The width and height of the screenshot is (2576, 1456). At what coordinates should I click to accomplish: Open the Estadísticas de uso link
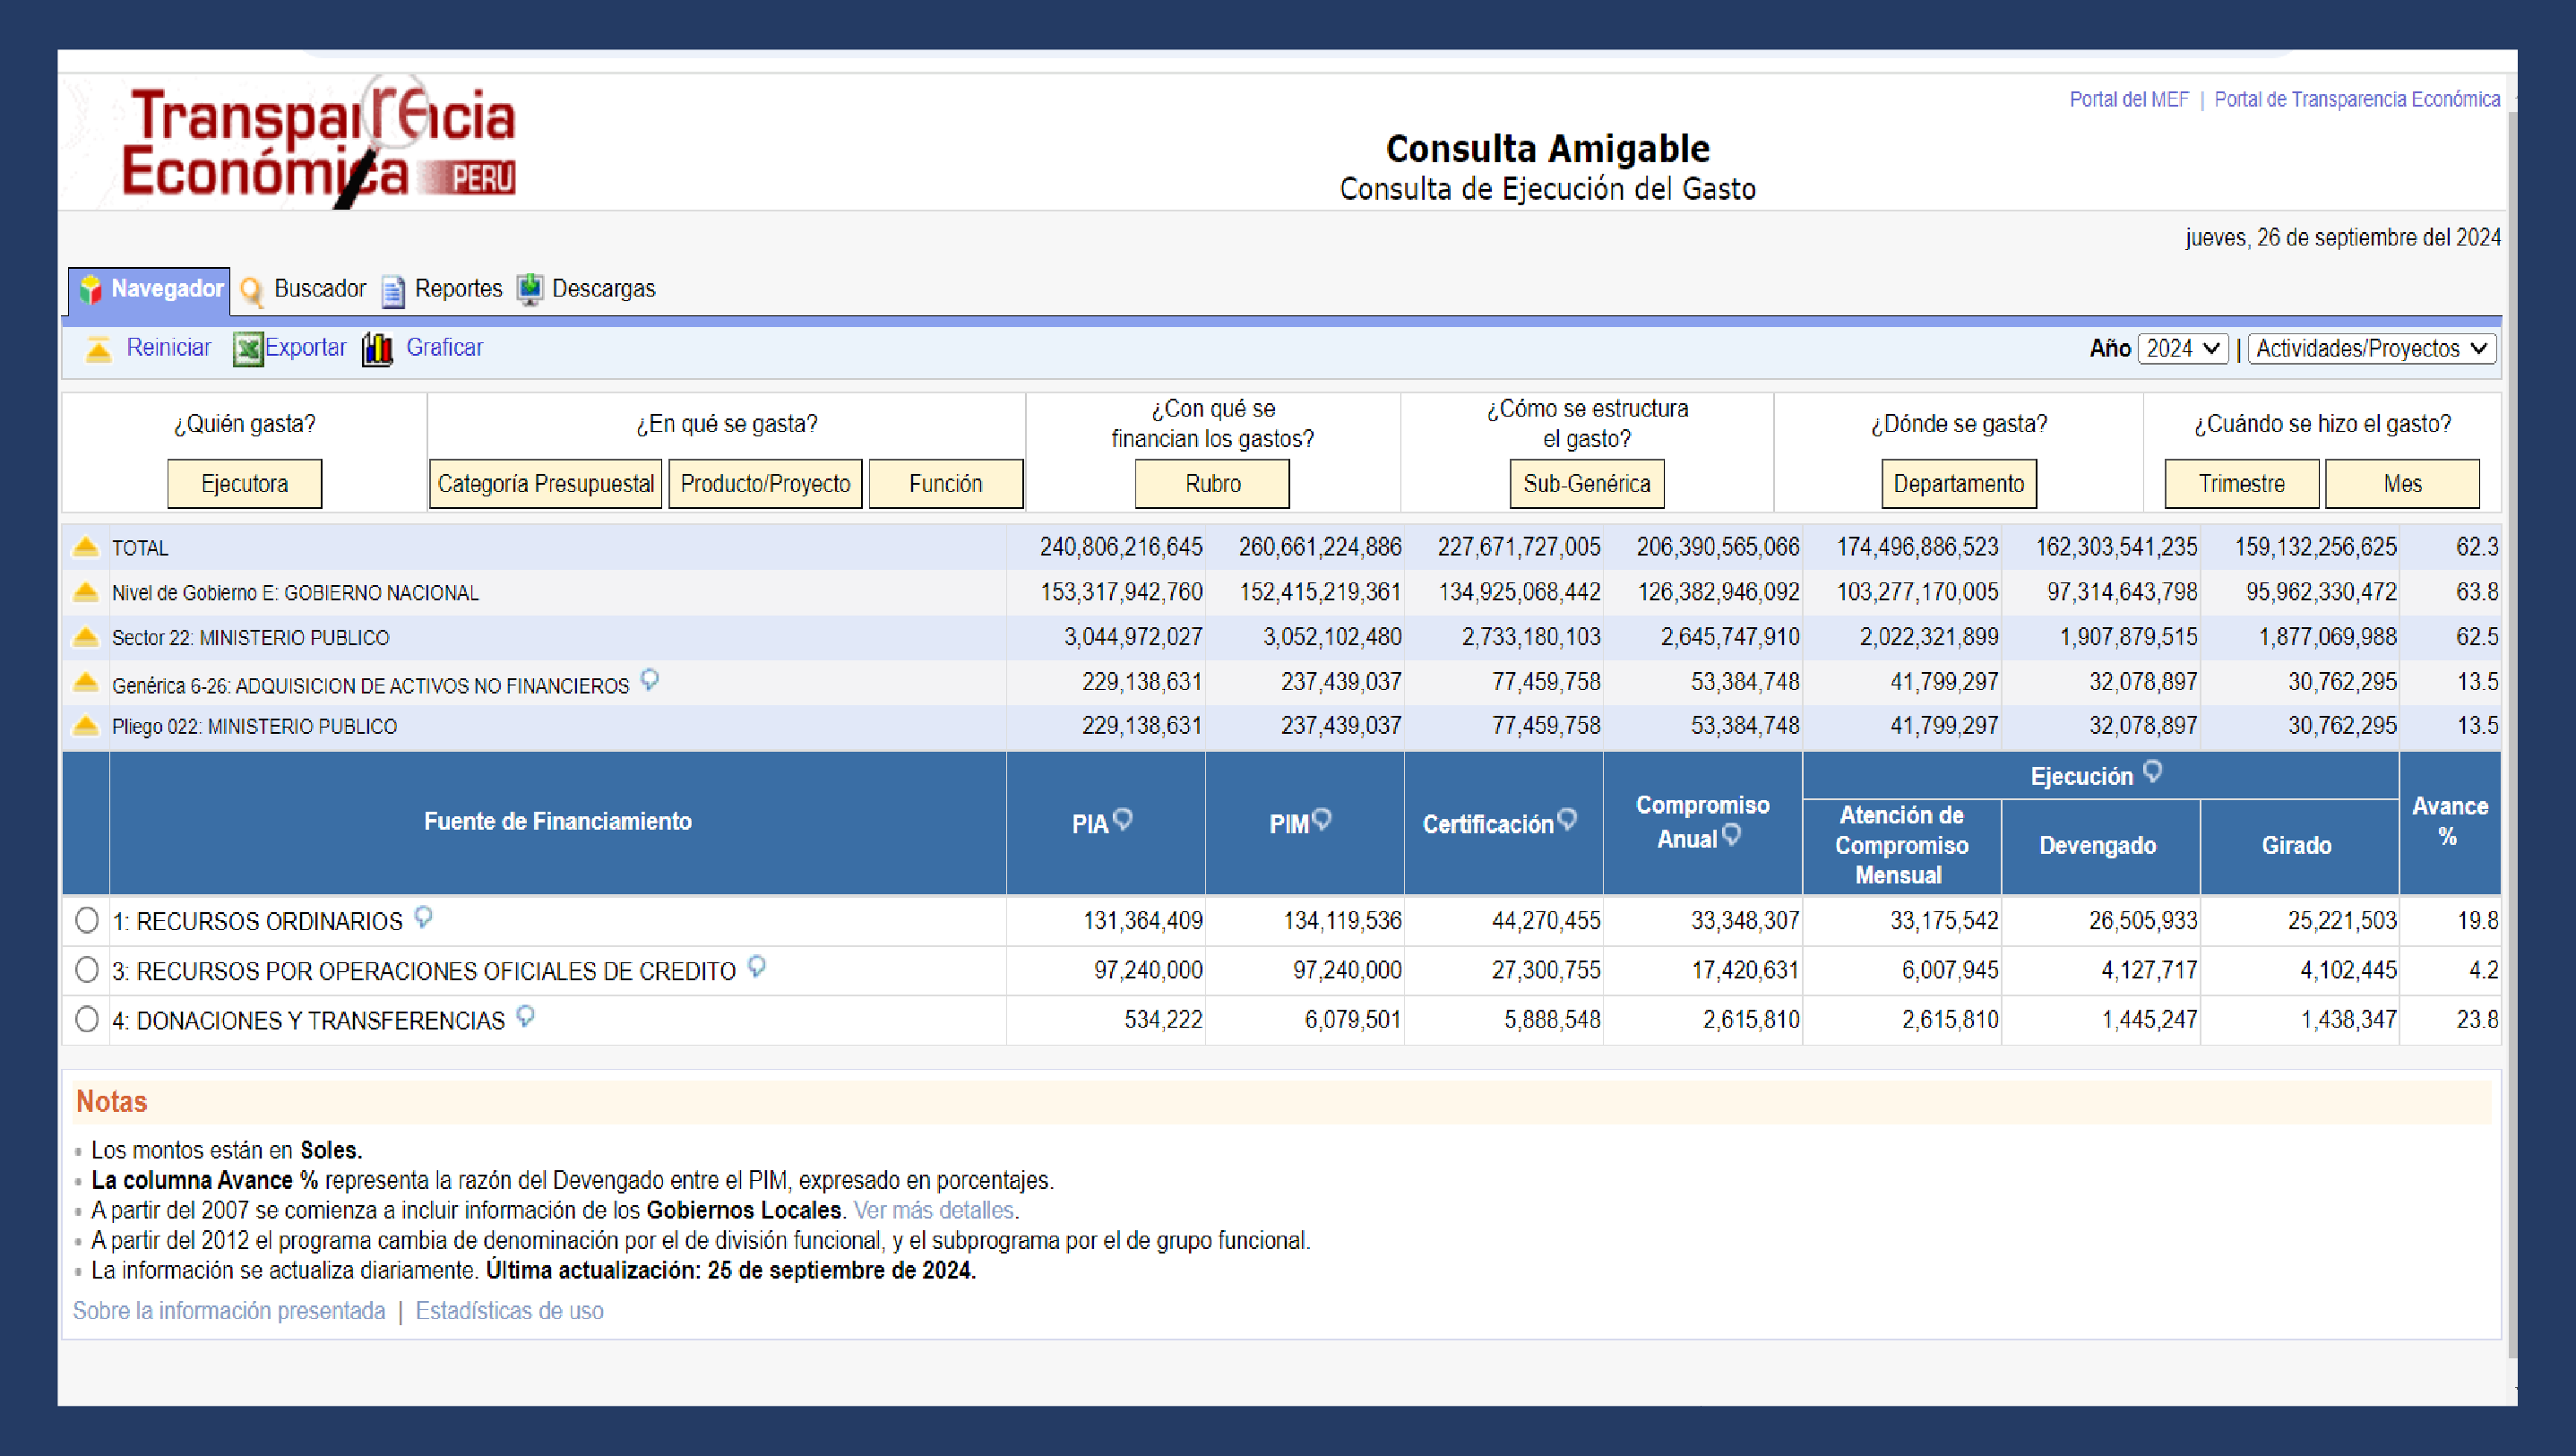509,1310
